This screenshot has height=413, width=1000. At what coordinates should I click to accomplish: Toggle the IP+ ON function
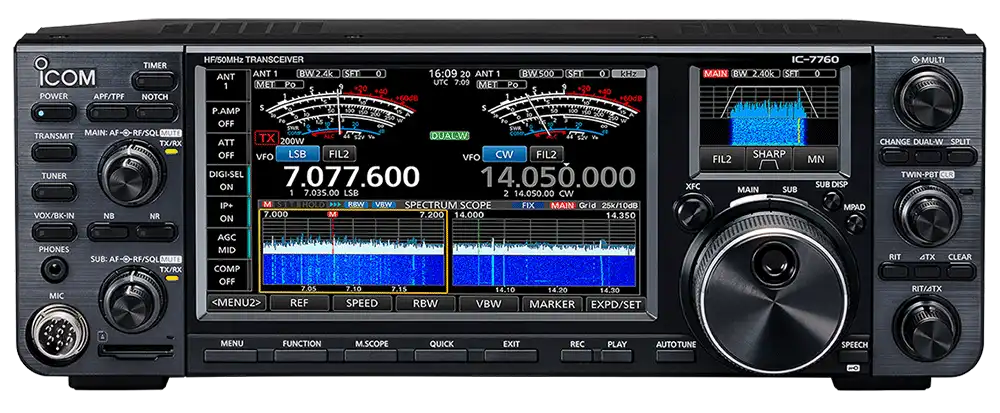click(x=226, y=212)
